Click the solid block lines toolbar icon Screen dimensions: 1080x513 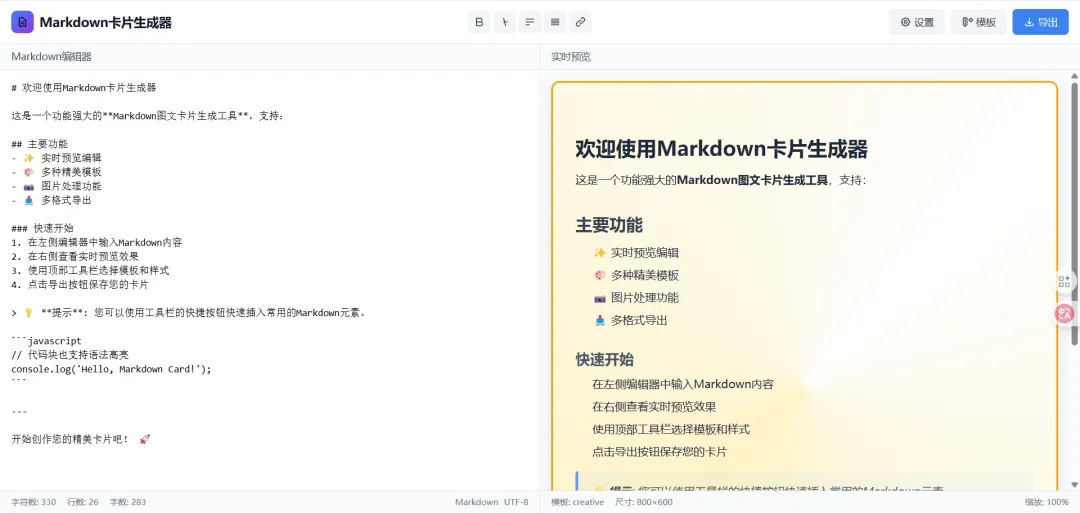pos(555,22)
